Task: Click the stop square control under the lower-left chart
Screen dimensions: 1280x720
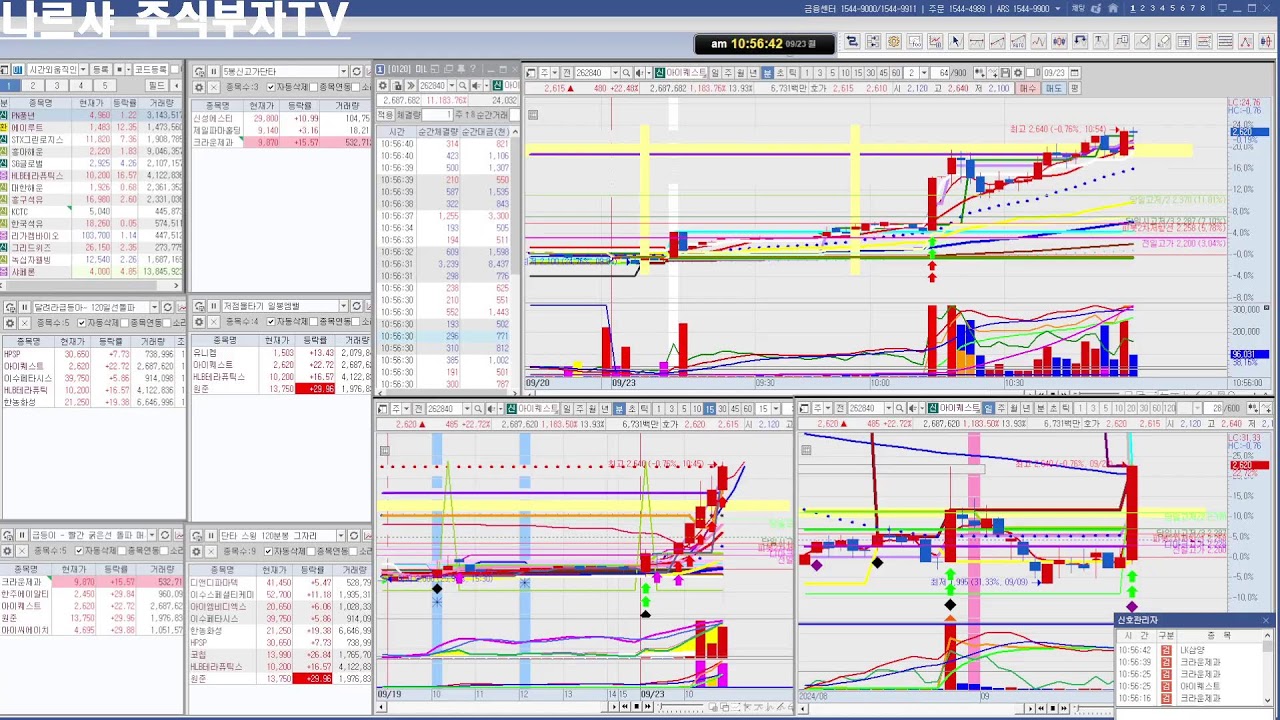Action: (x=636, y=707)
